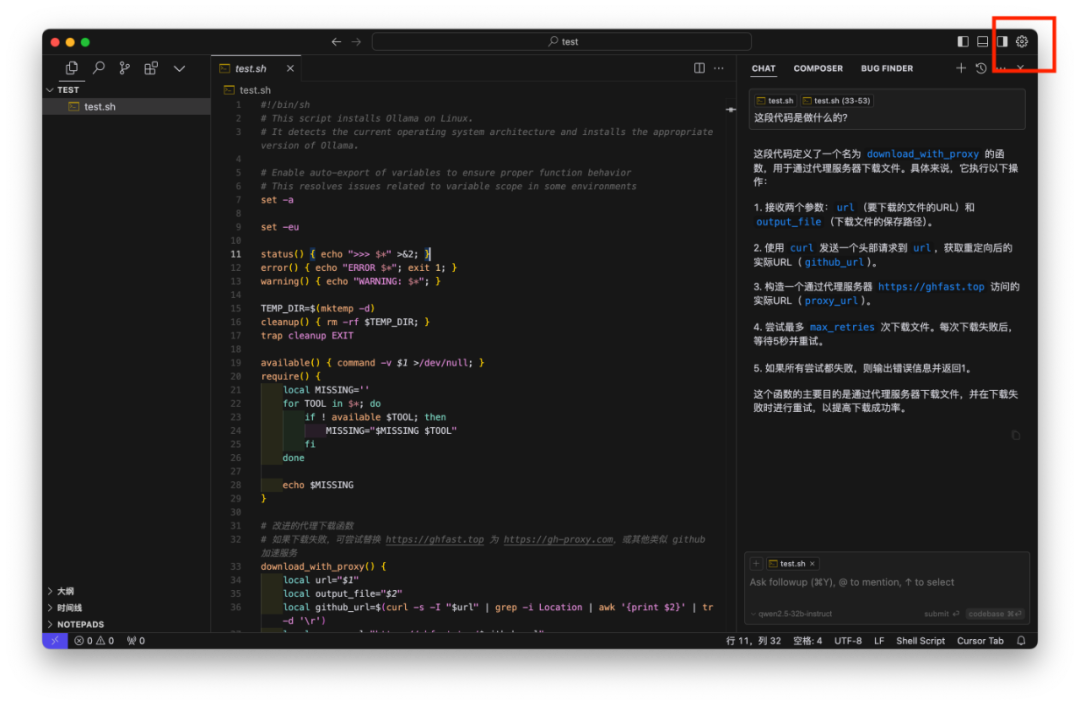
Task: Open settings gear icon in title bar
Action: pos(1022,41)
